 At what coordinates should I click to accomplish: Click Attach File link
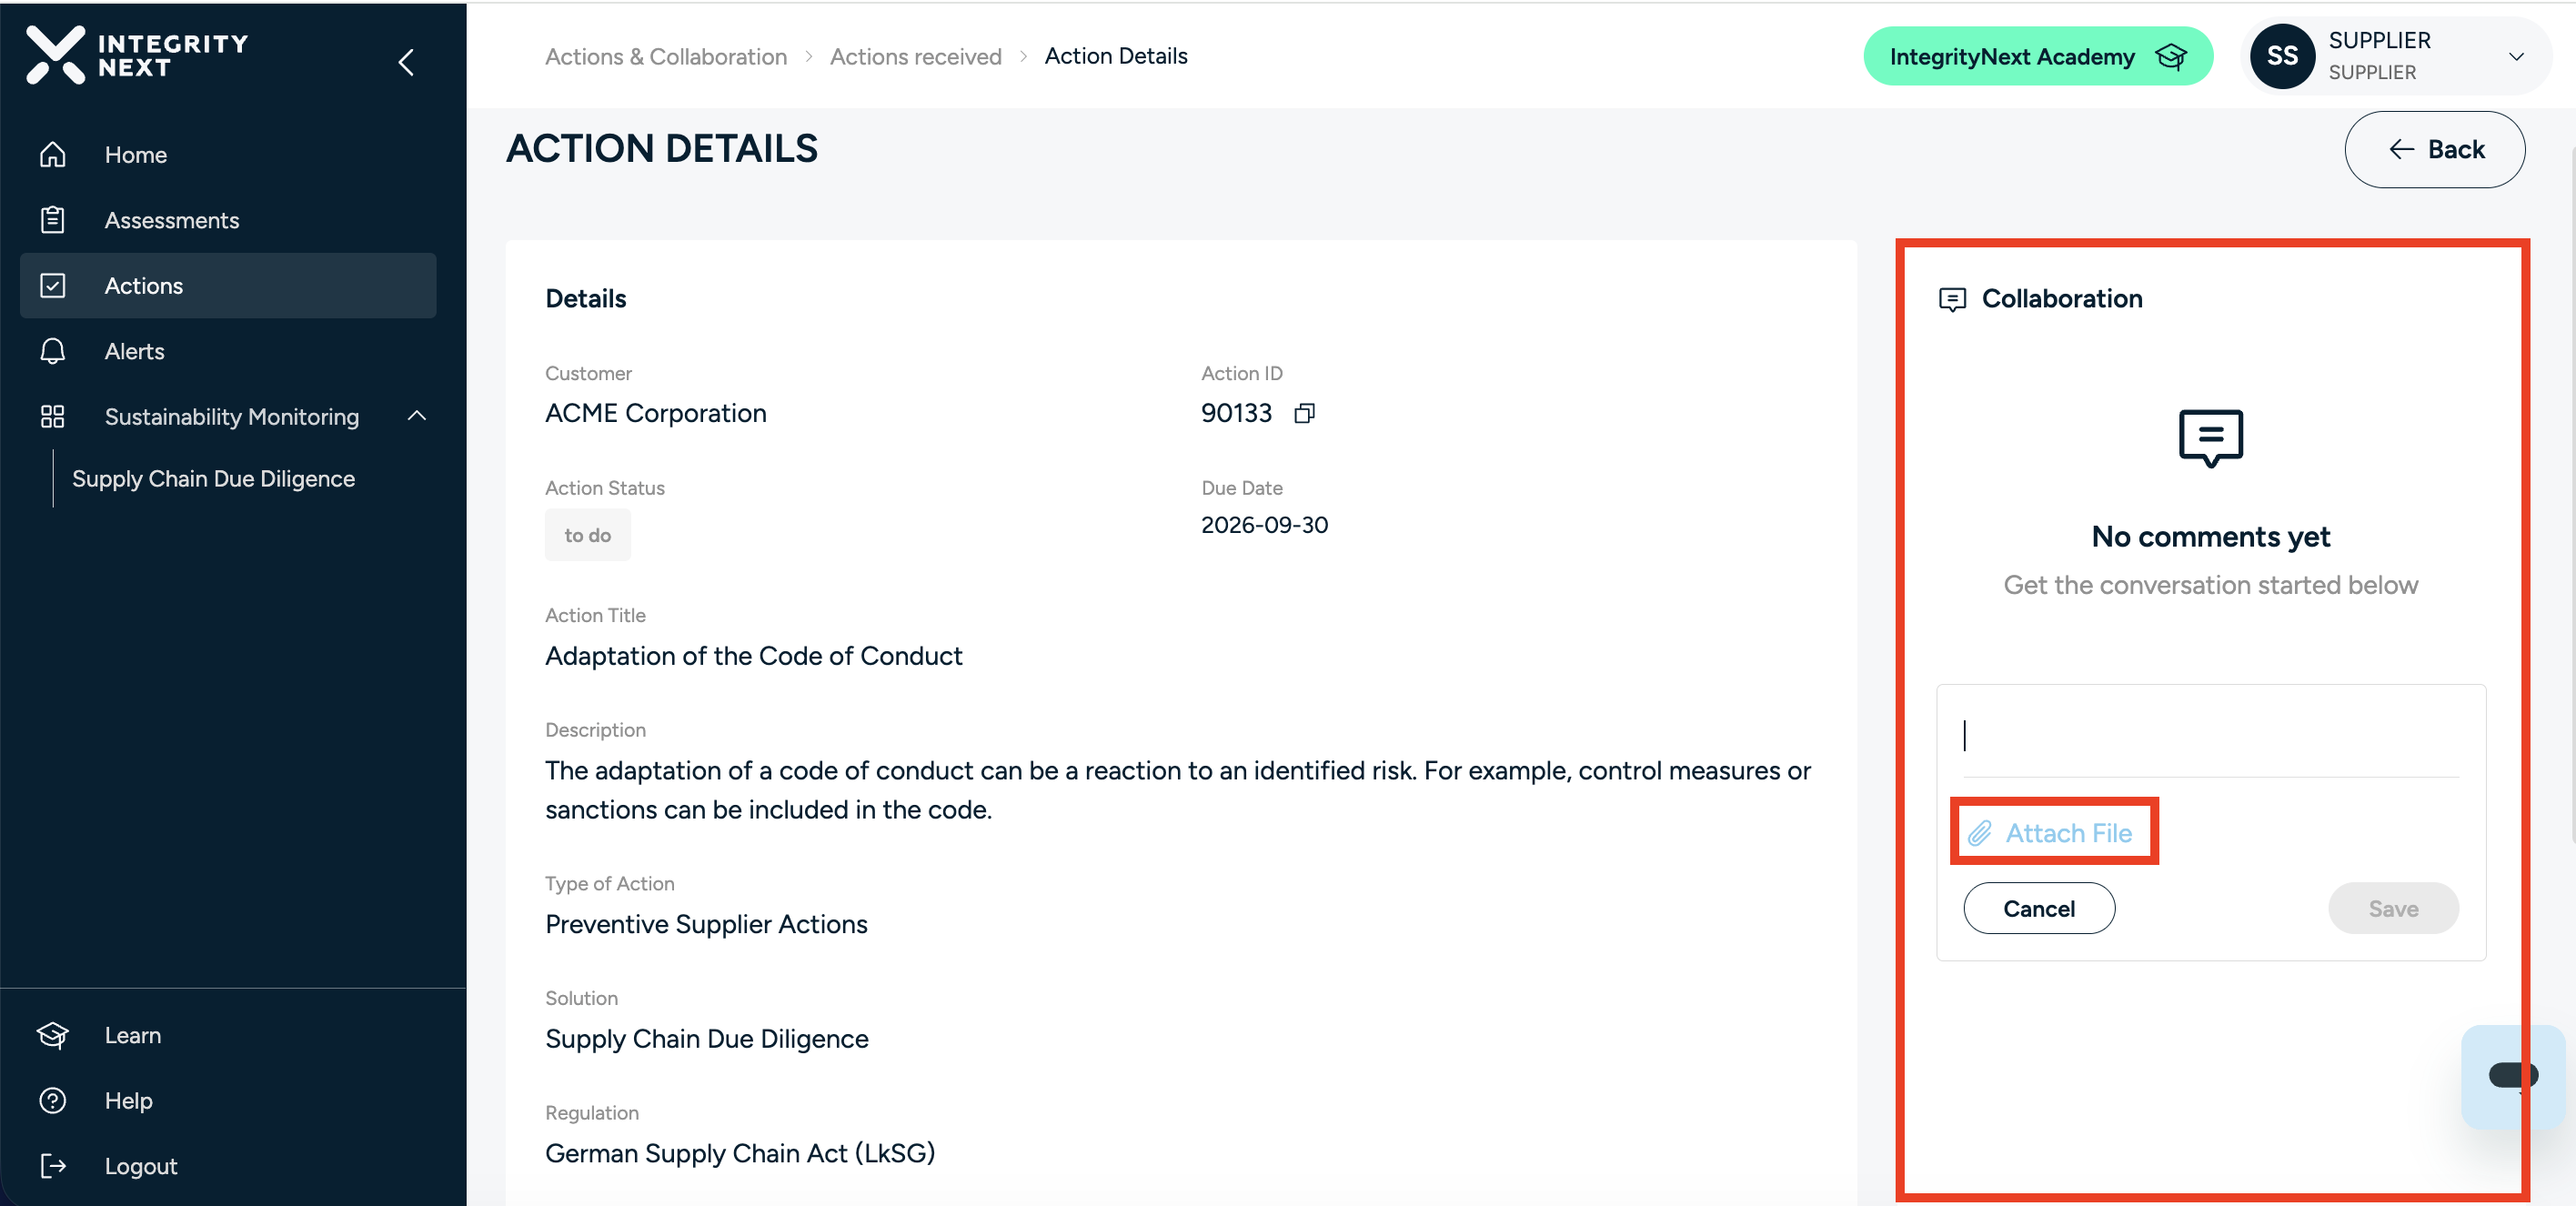click(x=2052, y=832)
